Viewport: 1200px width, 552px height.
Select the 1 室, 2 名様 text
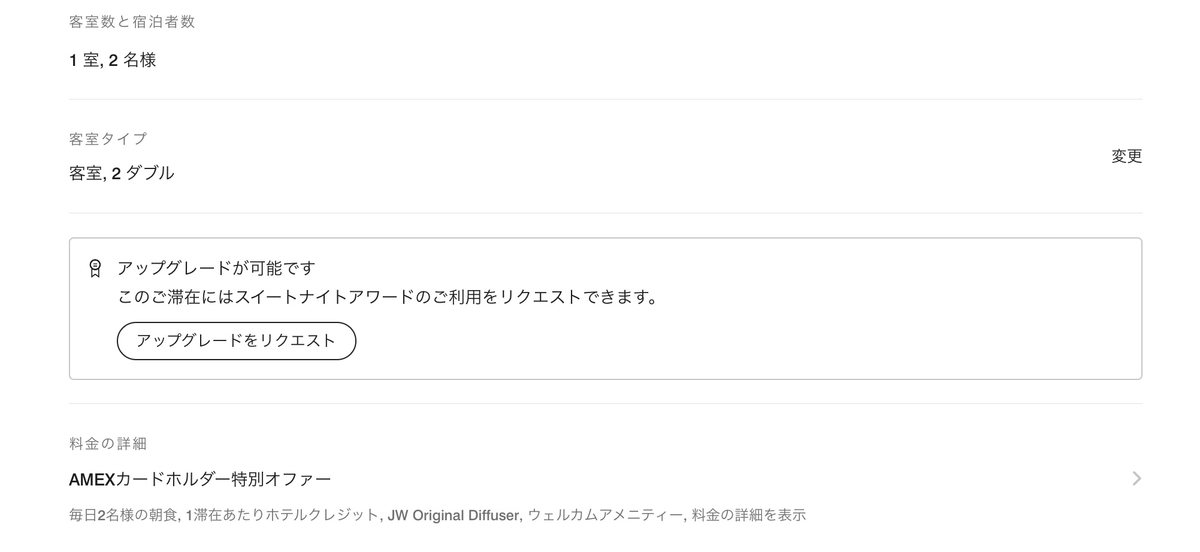coord(112,60)
